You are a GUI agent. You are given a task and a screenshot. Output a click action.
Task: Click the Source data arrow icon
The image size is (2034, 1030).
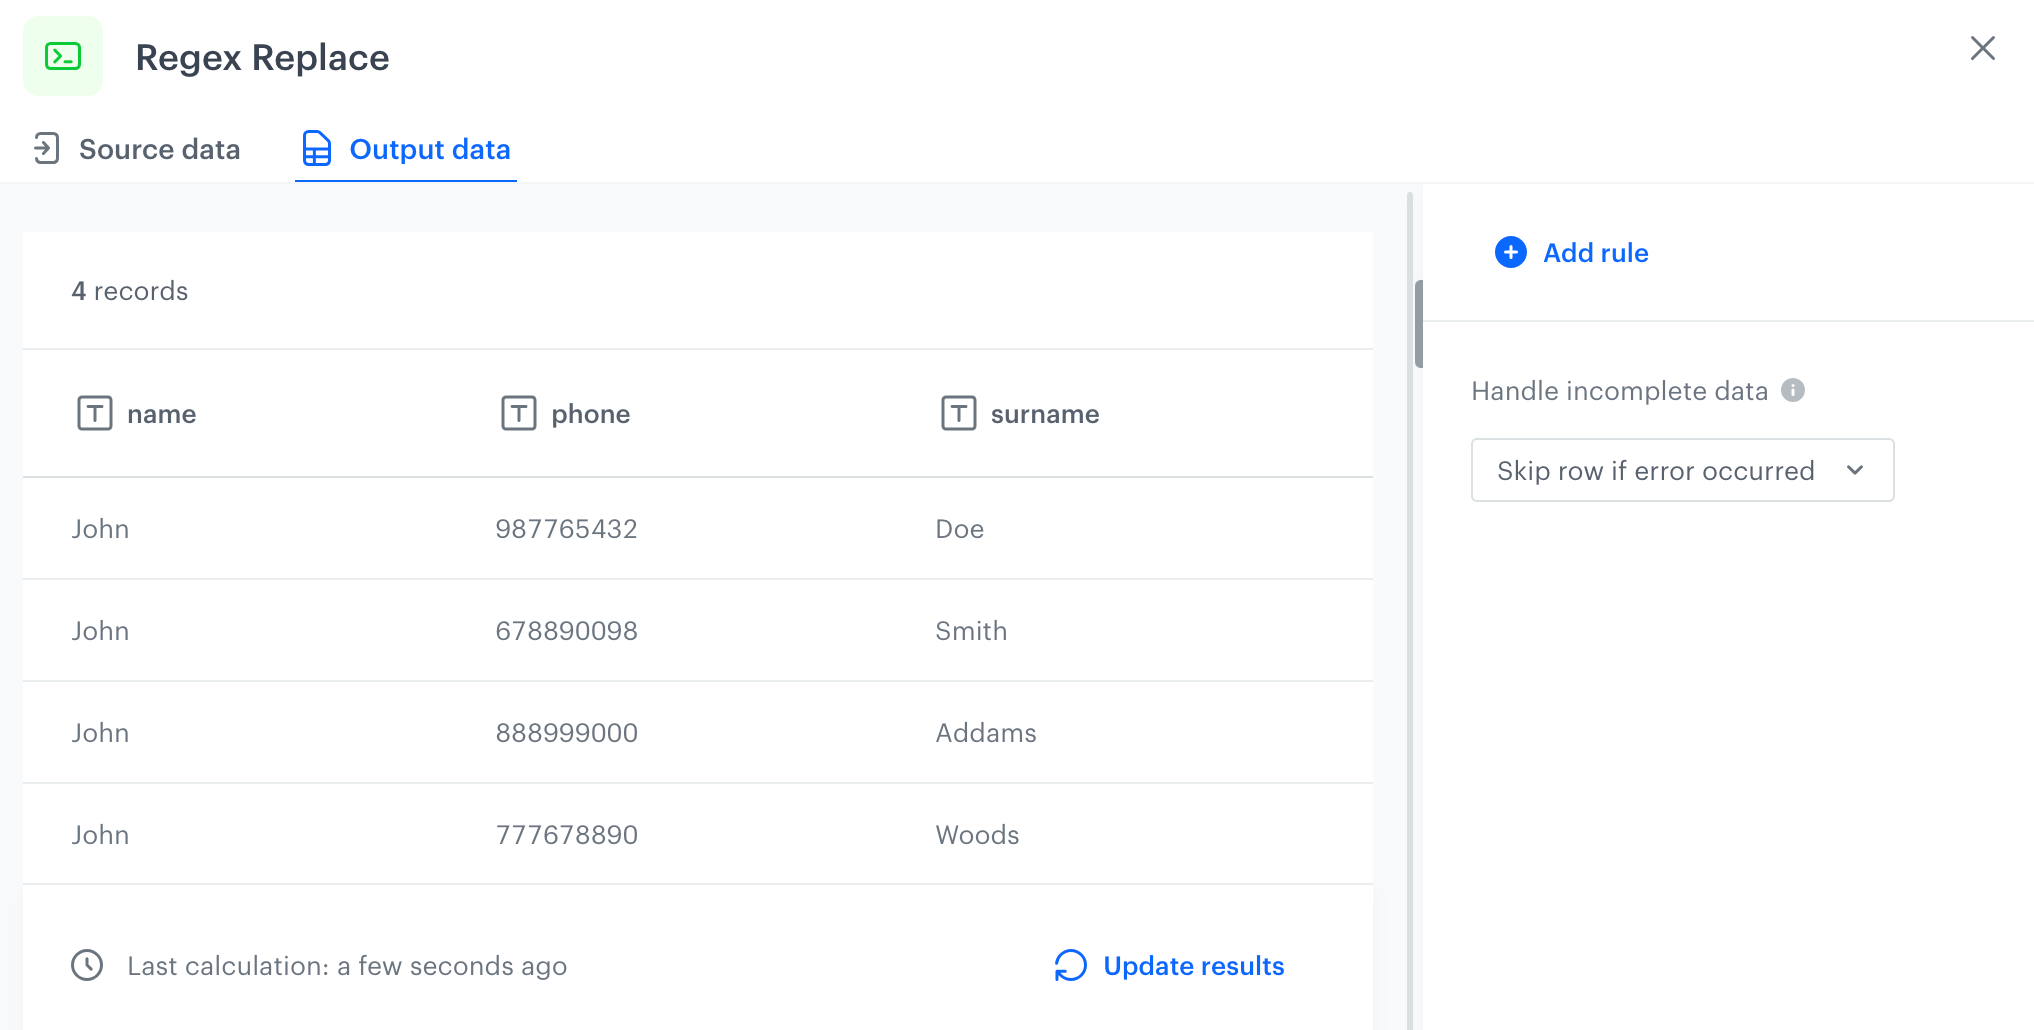(x=46, y=149)
